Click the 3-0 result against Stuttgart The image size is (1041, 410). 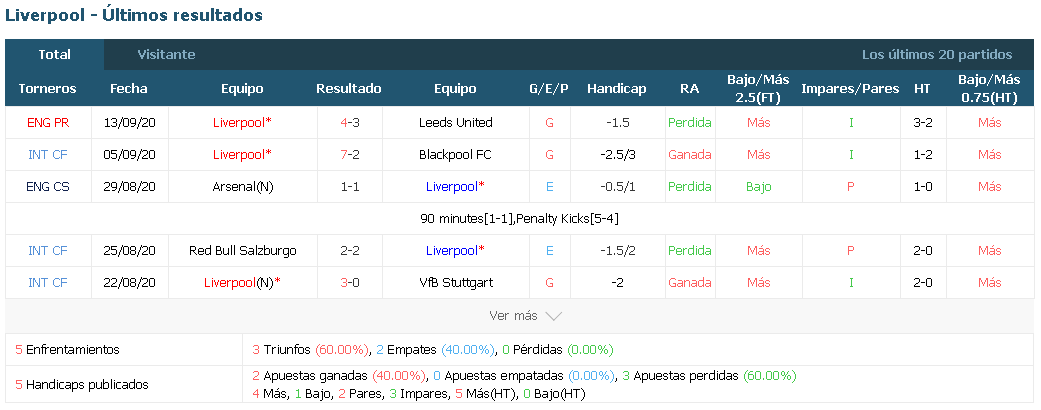pyautogui.click(x=350, y=283)
